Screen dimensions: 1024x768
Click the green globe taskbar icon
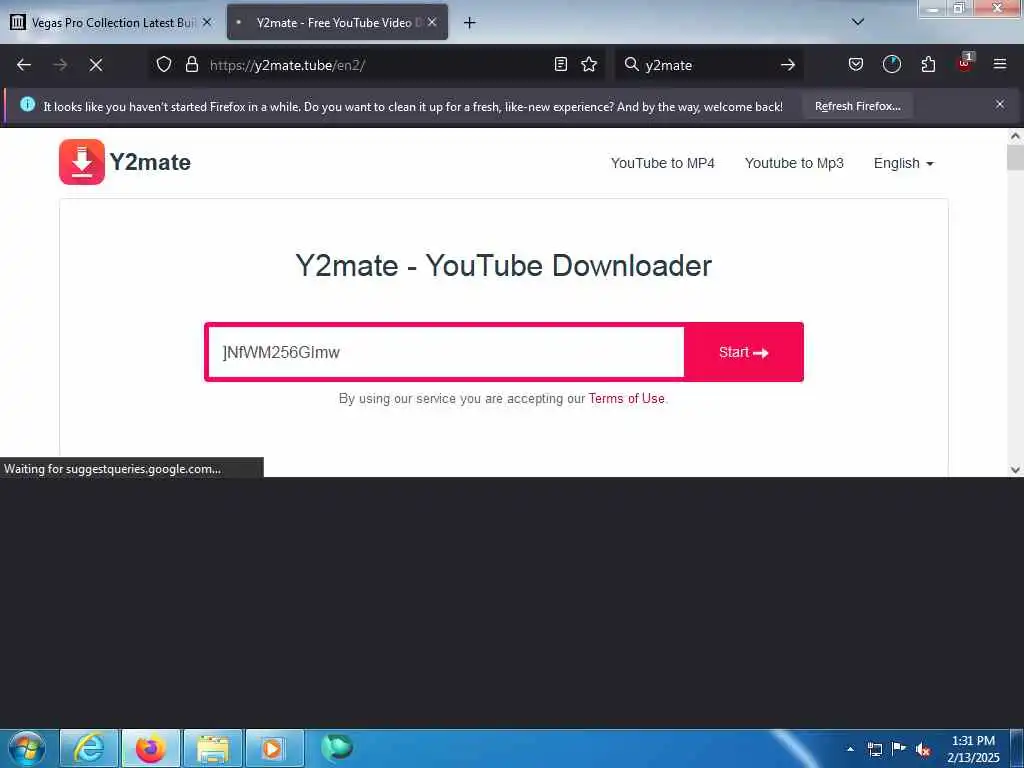(x=338, y=746)
